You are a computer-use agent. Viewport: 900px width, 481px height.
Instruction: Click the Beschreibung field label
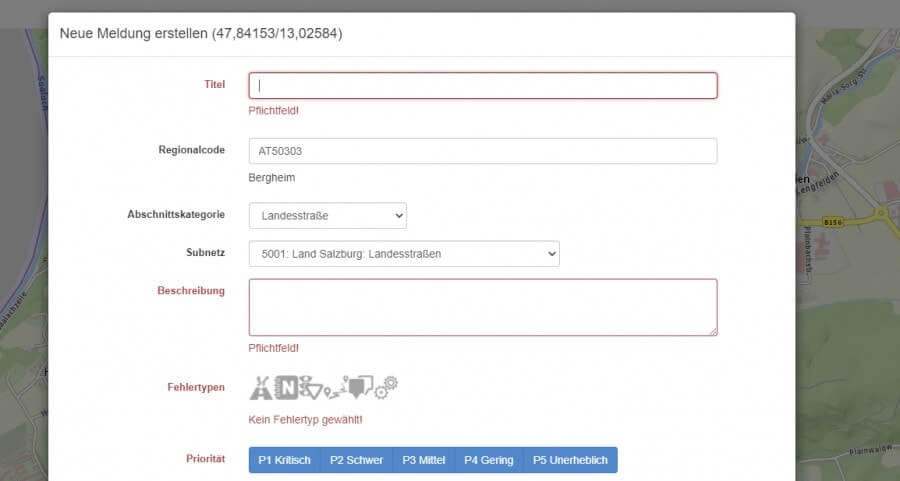[191, 291]
